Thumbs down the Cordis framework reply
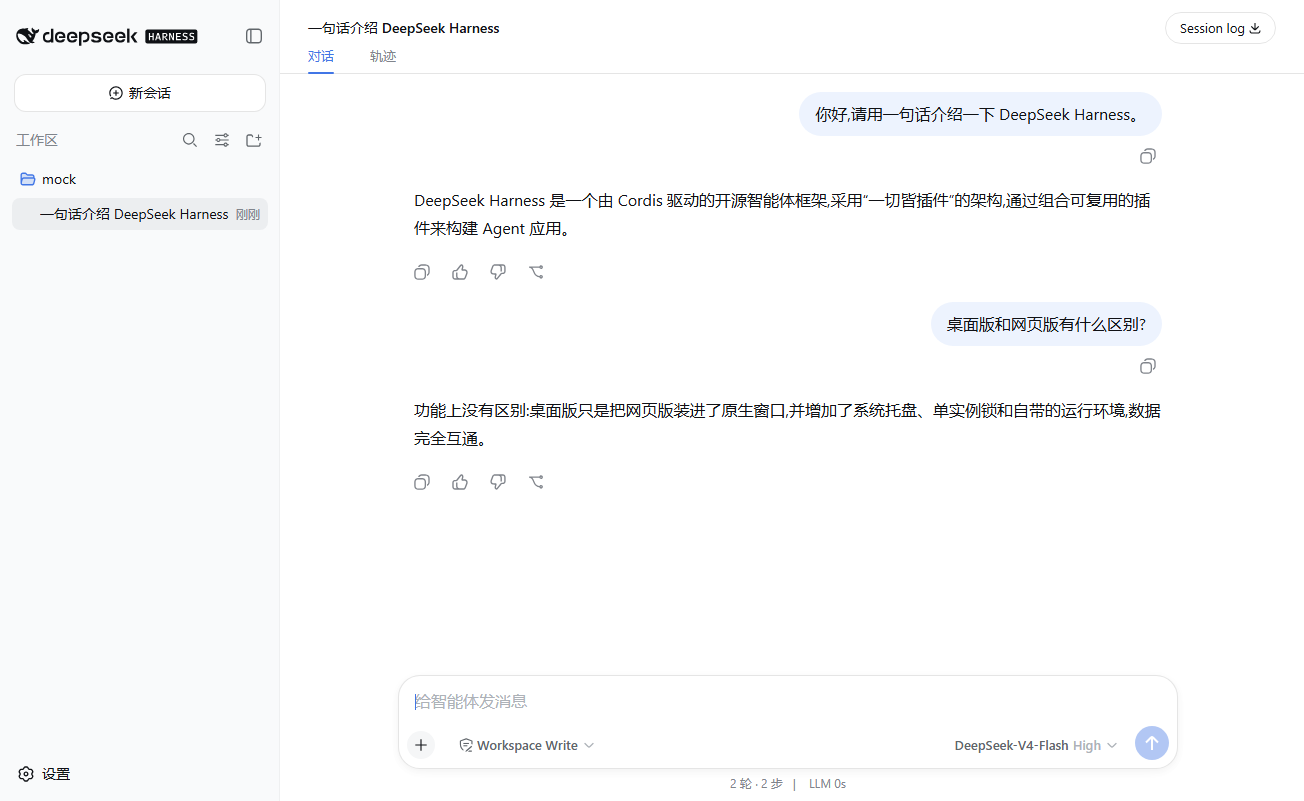 [x=498, y=272]
